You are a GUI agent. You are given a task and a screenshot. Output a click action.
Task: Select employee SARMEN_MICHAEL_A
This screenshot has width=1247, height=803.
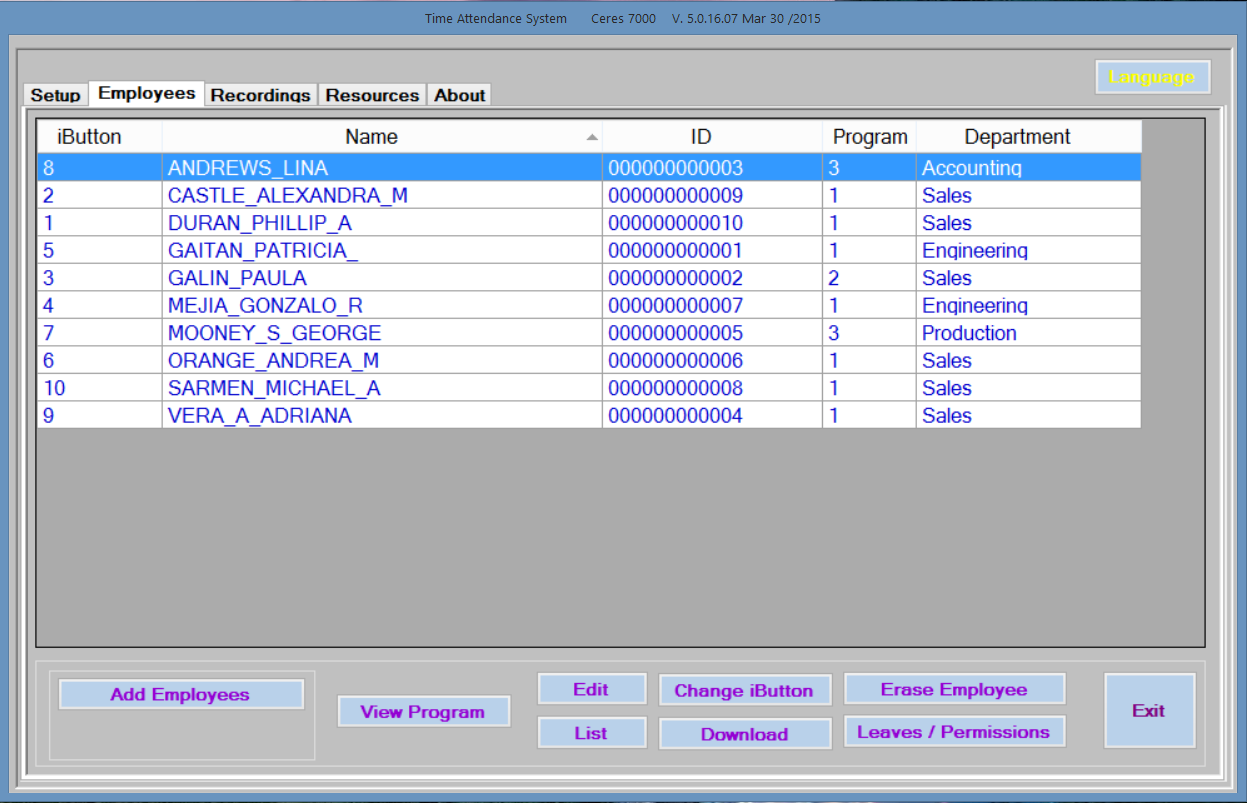(x=382, y=387)
